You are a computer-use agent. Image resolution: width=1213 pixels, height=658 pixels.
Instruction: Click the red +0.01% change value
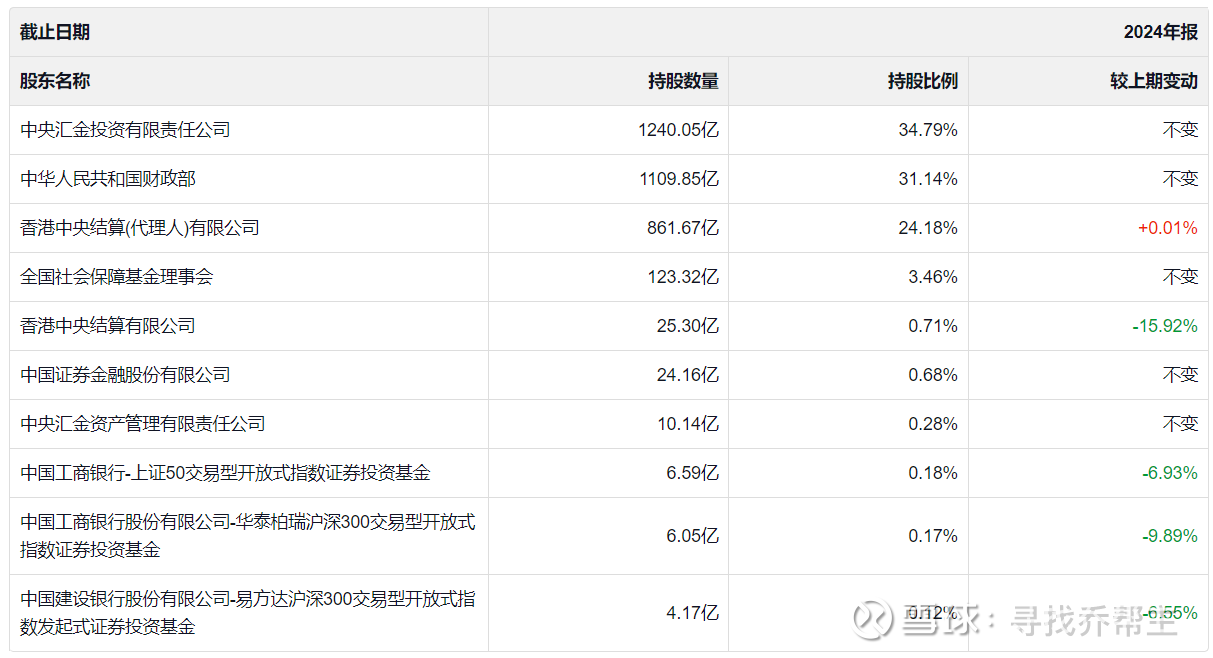1167,228
